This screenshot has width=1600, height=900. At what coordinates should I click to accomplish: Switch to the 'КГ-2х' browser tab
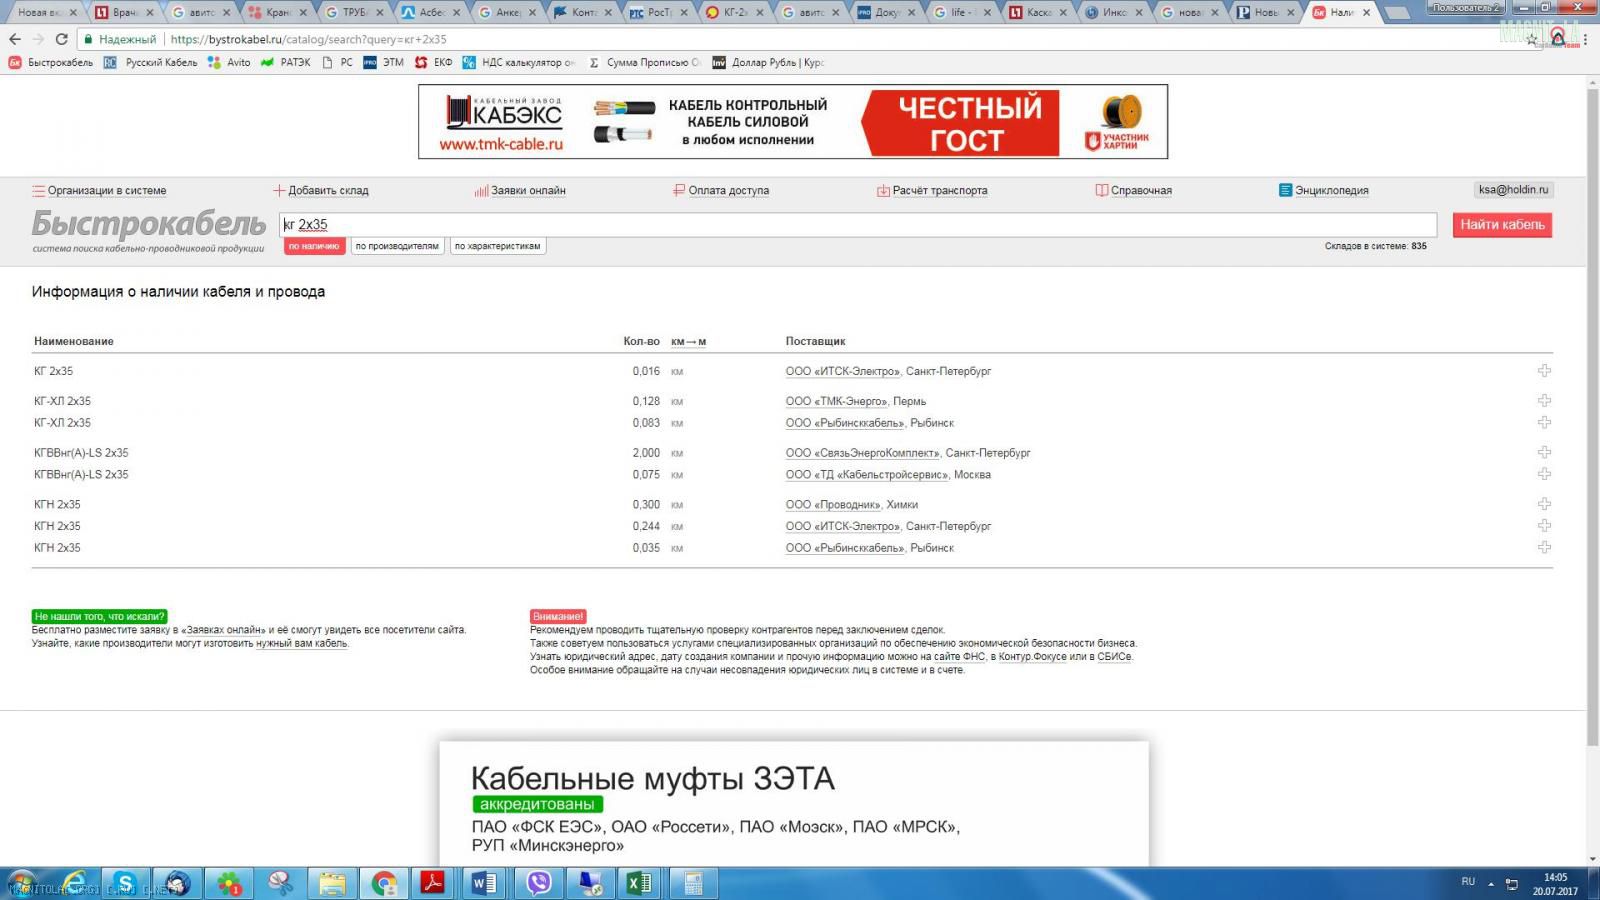[x=733, y=12]
